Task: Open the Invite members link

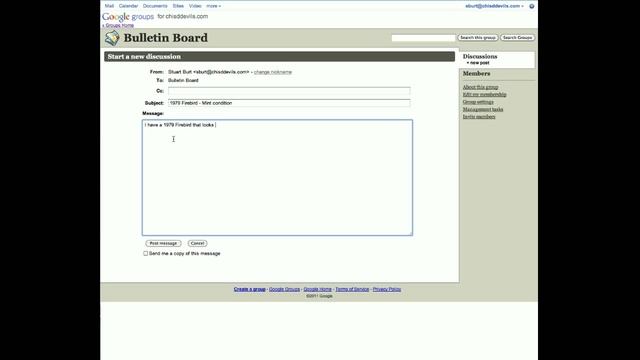Action: (479, 117)
